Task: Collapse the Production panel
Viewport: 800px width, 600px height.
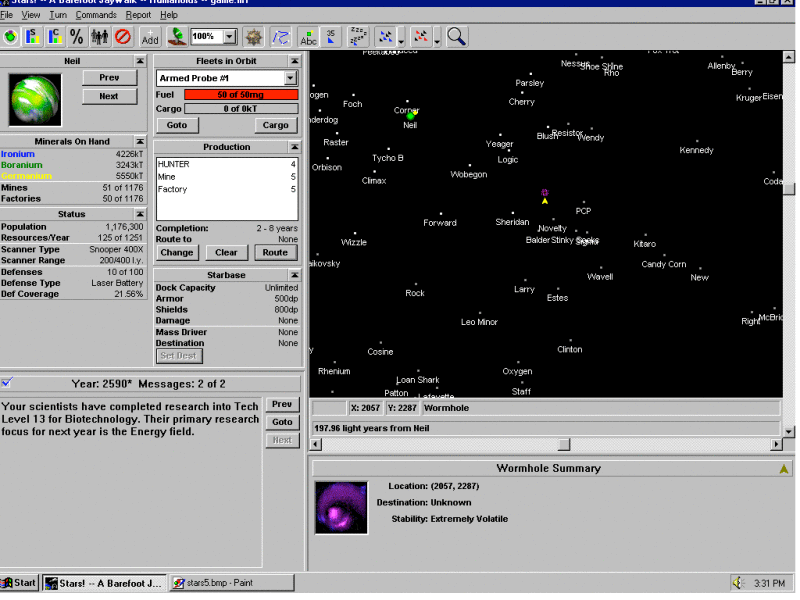Action: coord(294,147)
